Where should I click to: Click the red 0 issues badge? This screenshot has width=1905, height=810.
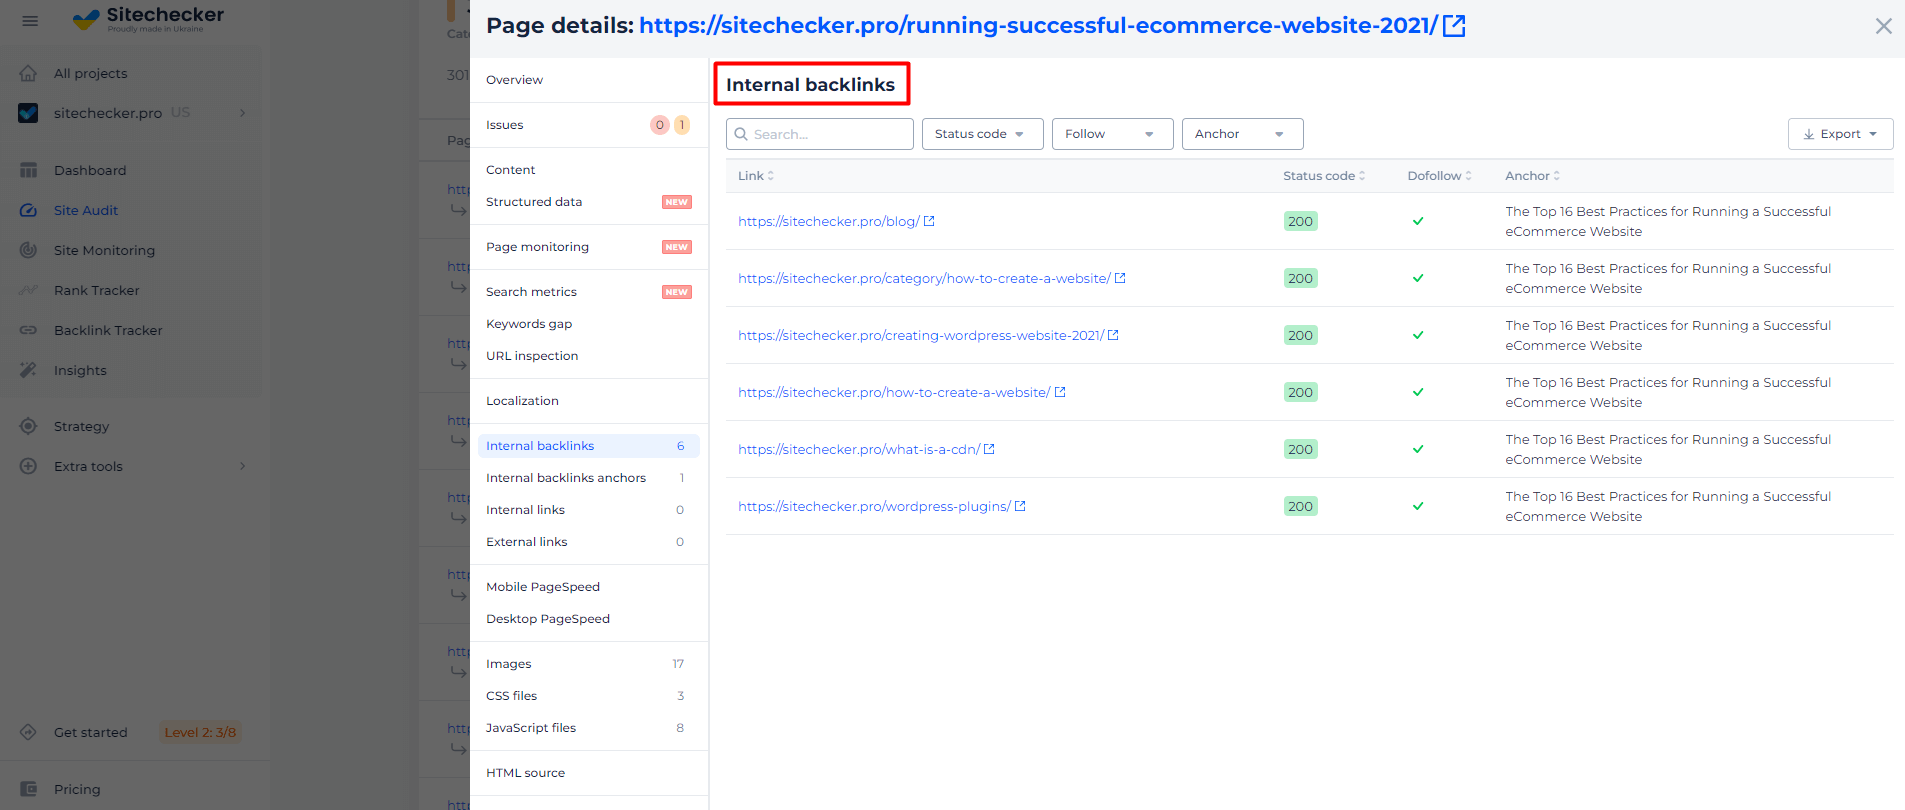click(660, 125)
